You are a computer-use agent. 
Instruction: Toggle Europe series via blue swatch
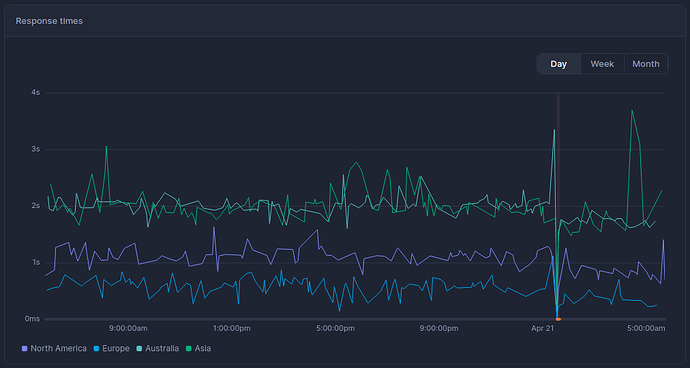(96, 349)
